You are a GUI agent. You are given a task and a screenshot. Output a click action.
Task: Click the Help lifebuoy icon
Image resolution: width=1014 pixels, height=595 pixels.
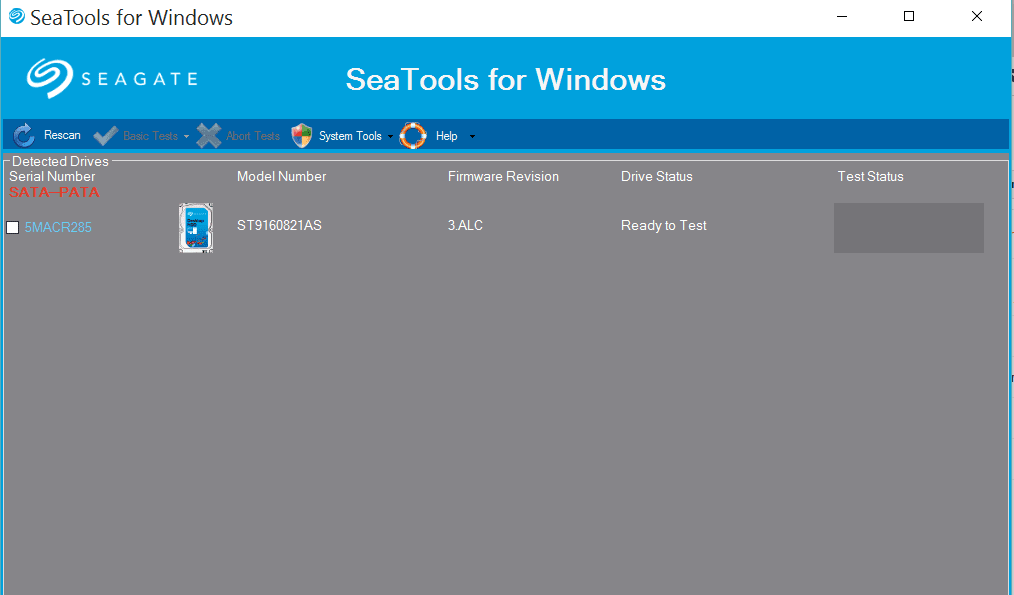[x=413, y=136]
